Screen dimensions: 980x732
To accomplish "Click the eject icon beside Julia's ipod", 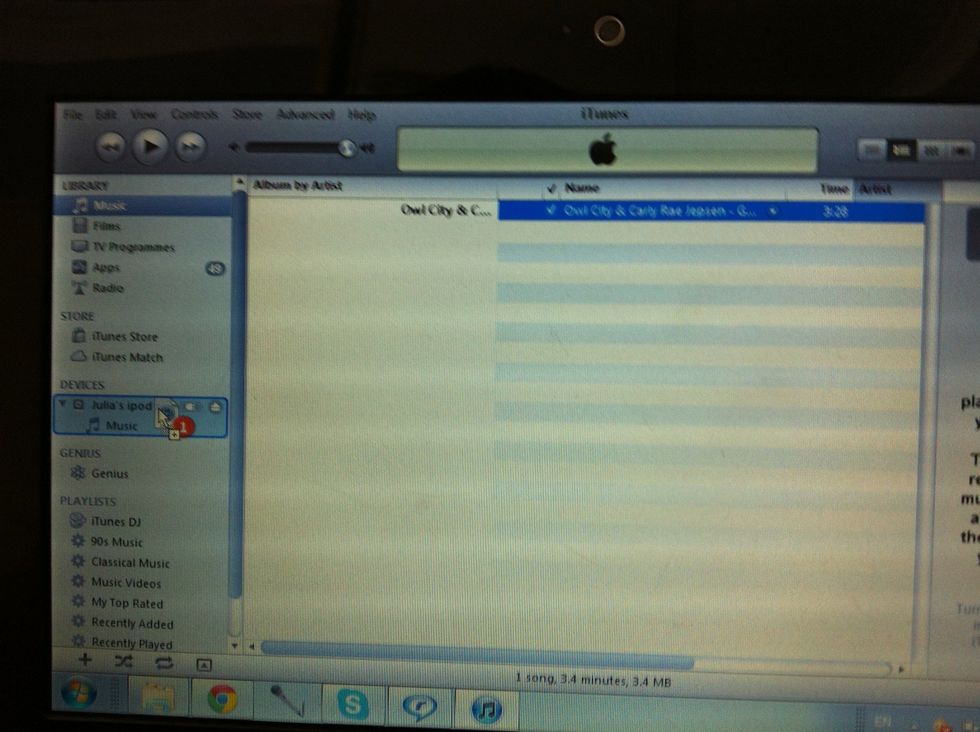I will [x=215, y=407].
